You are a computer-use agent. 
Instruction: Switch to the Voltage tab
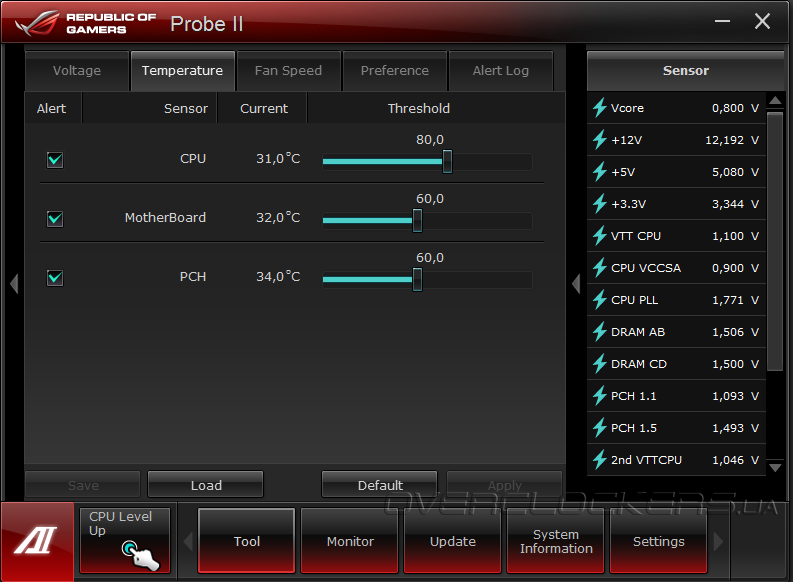(x=77, y=71)
